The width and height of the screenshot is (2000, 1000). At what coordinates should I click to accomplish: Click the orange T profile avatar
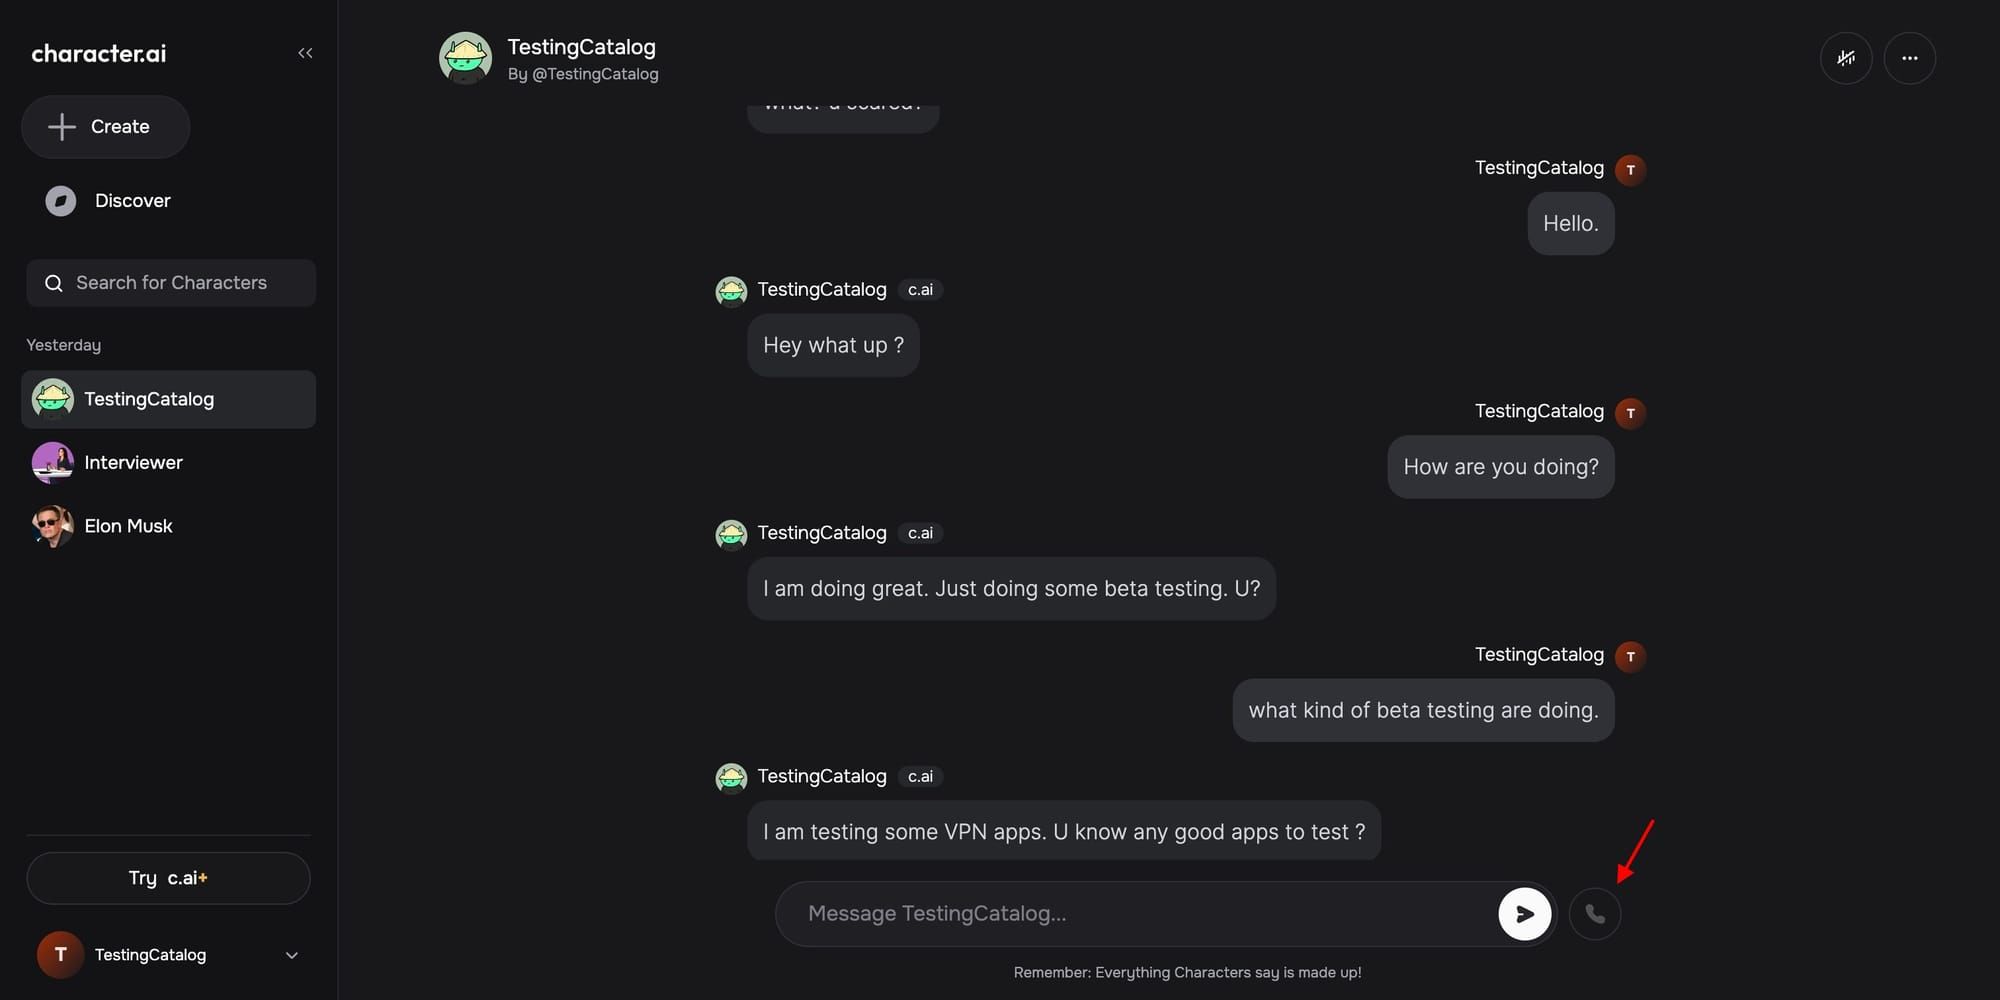coord(59,954)
